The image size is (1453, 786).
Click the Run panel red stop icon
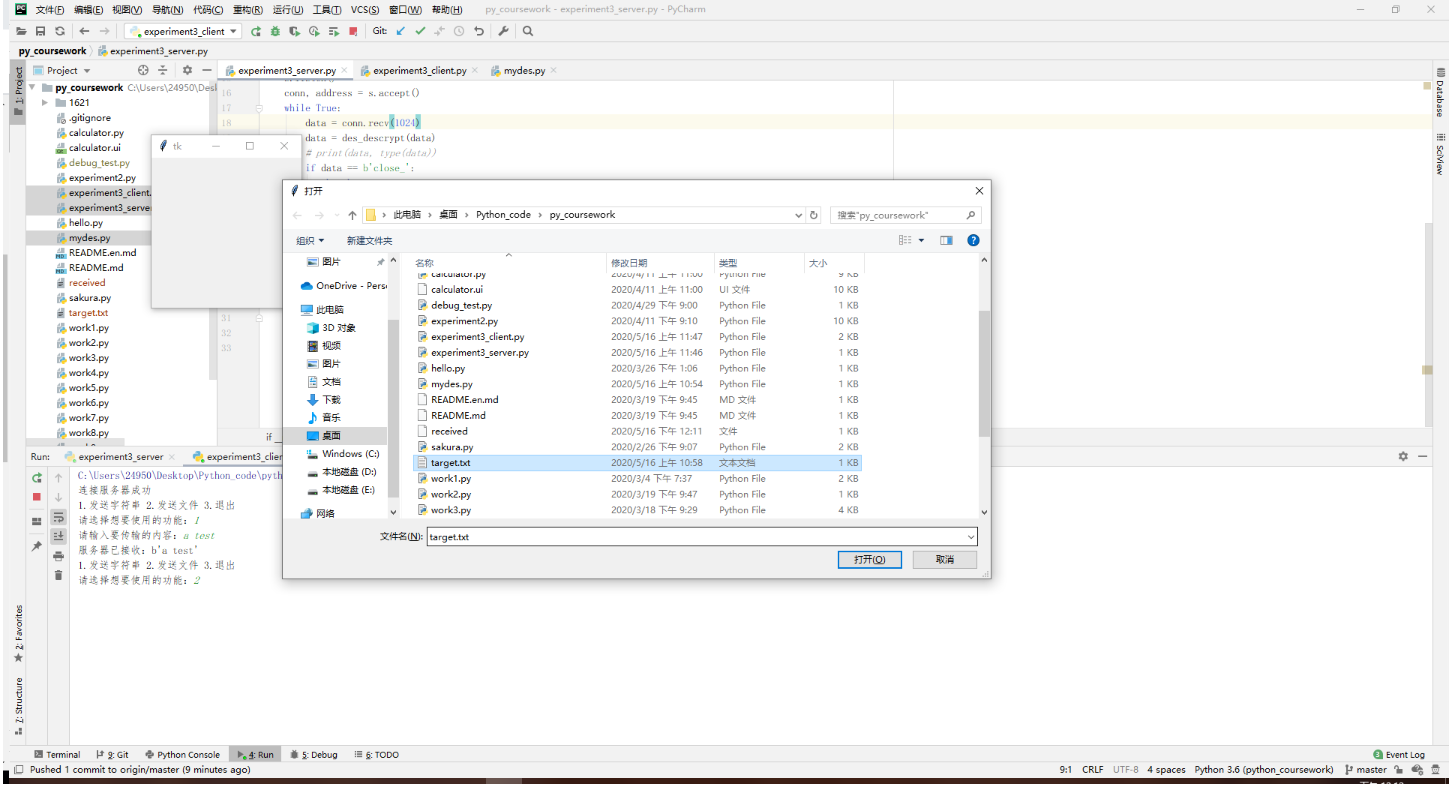tap(37, 497)
